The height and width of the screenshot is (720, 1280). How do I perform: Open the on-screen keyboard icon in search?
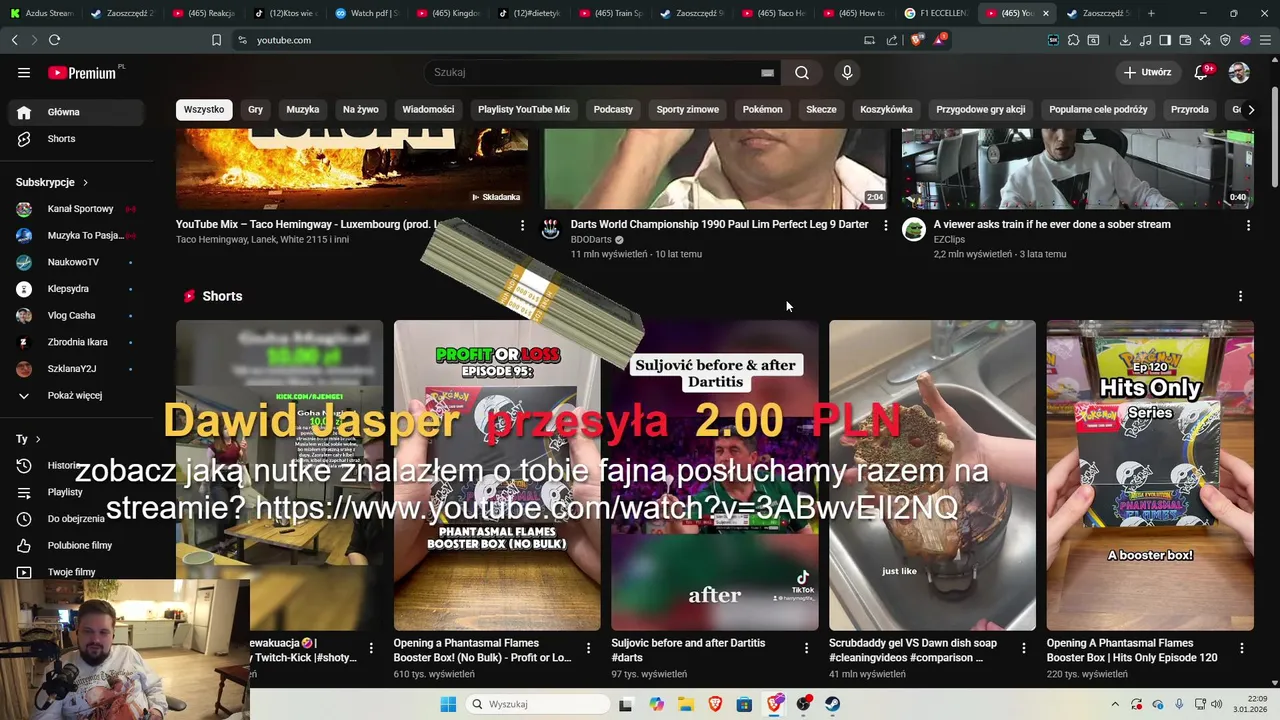(x=767, y=72)
